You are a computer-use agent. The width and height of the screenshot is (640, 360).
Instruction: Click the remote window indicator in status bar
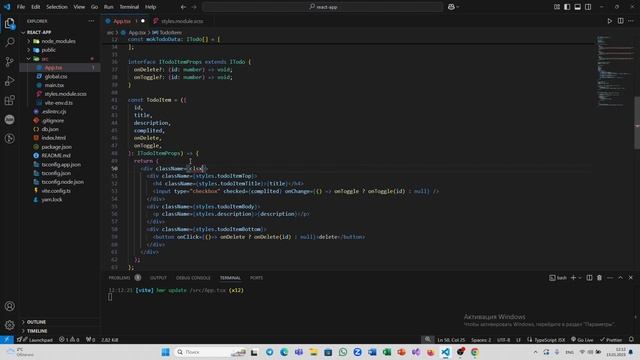[x=7, y=340]
